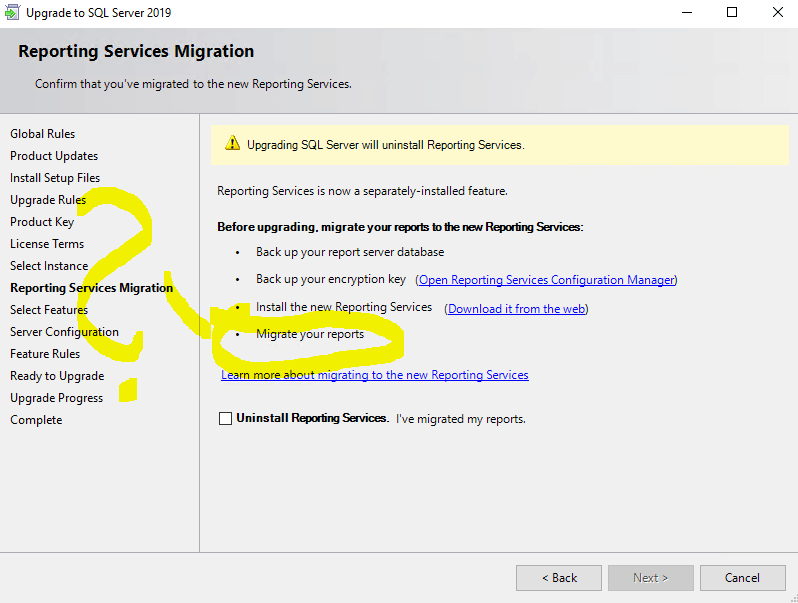
Task: Open Learn more about migrating link
Action: (374, 375)
